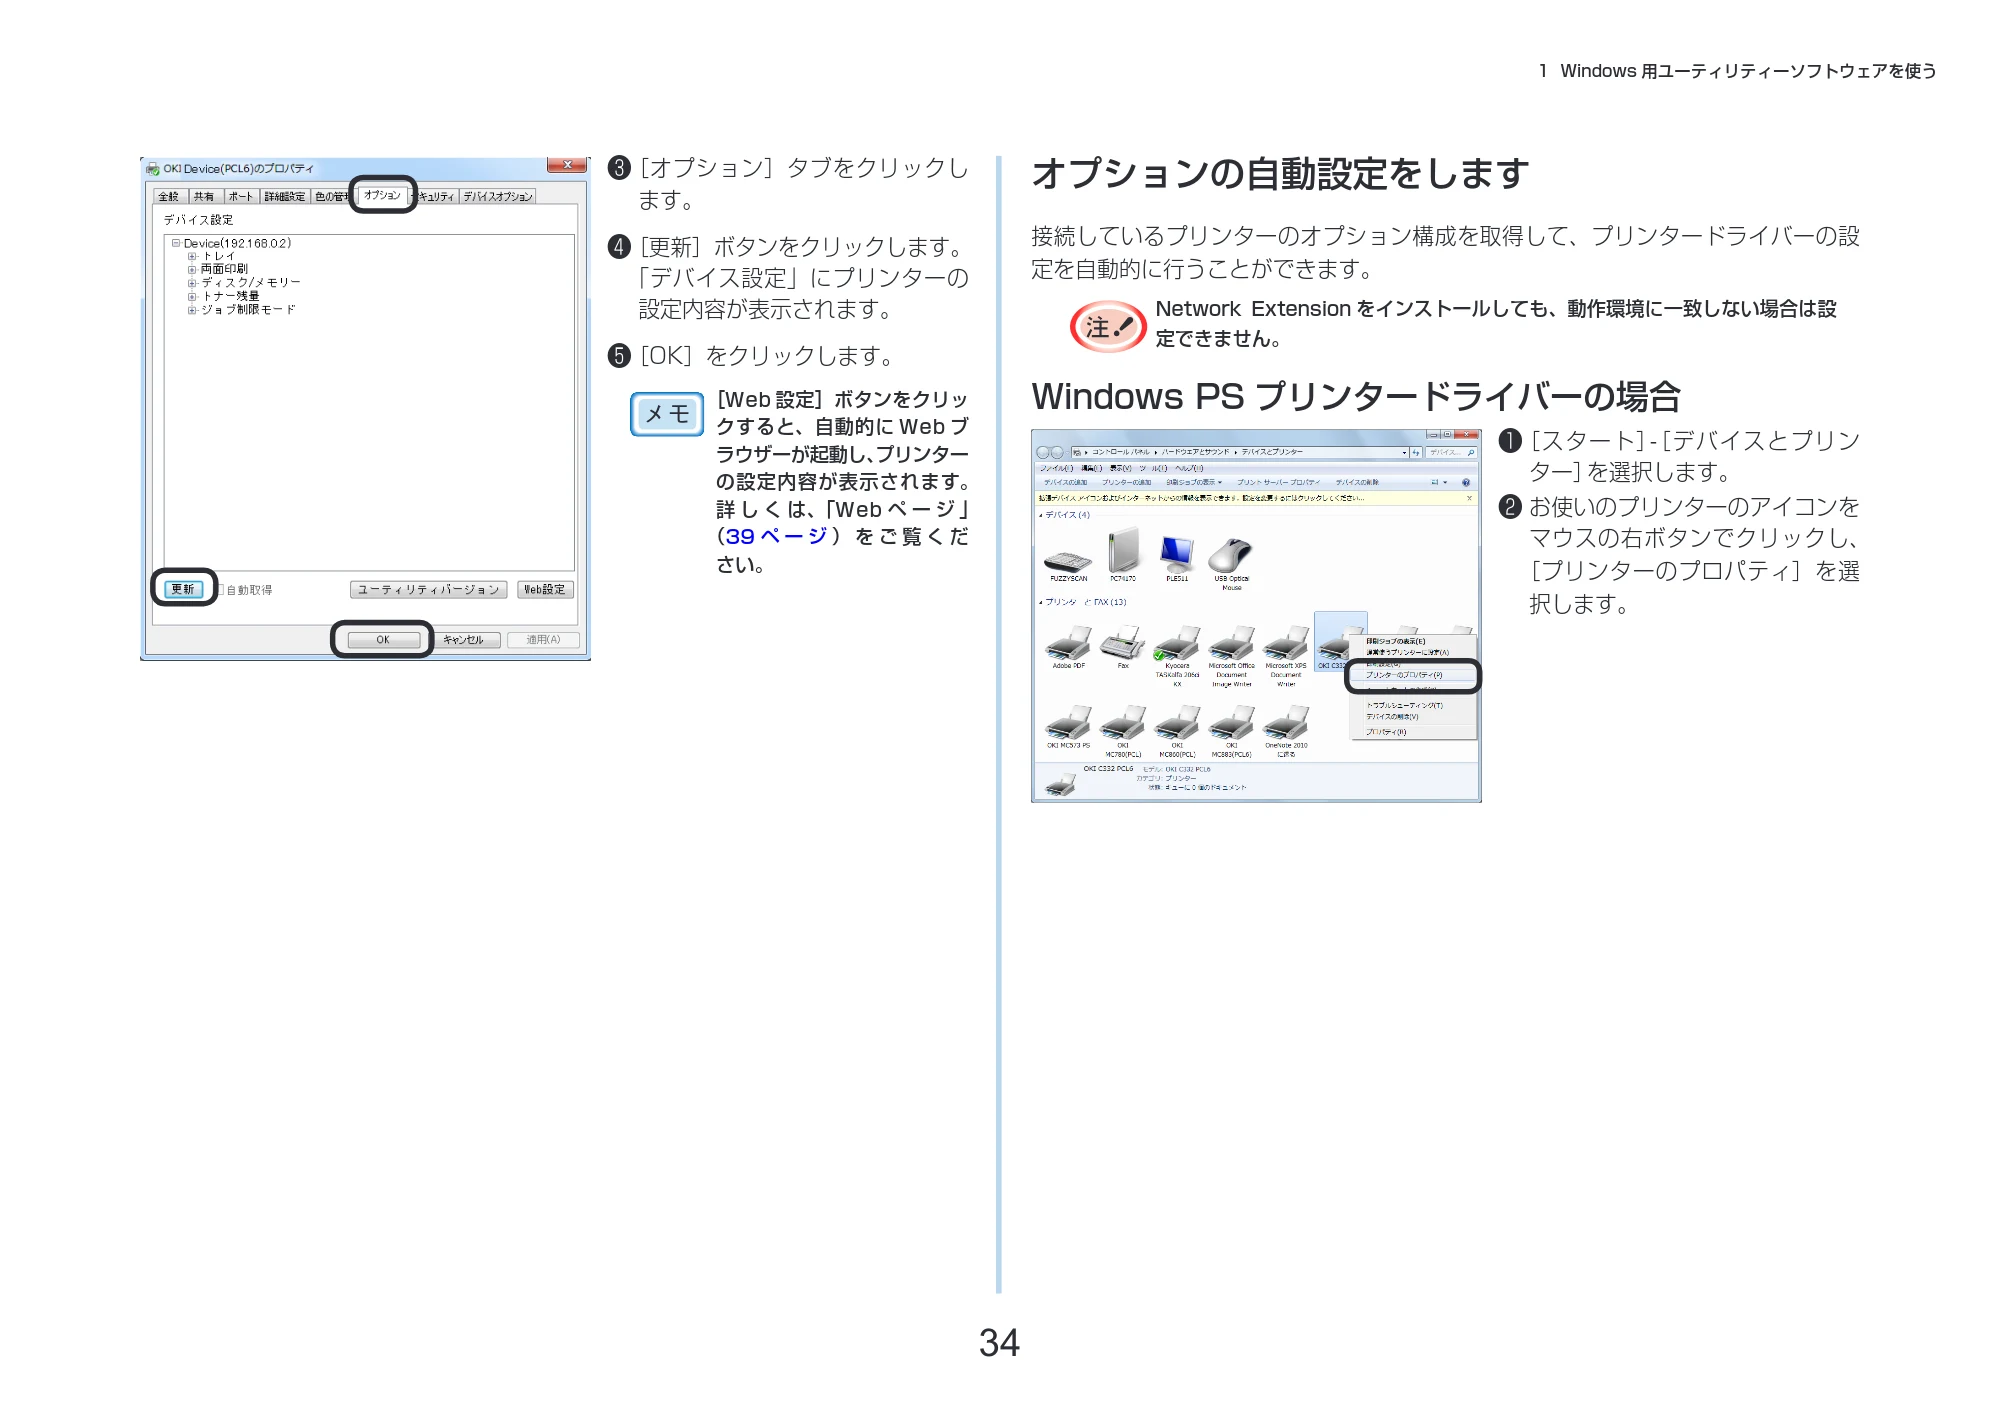Expand the 両面印刷 tree node
Screen dimensions: 2001x1417
[x=192, y=270]
